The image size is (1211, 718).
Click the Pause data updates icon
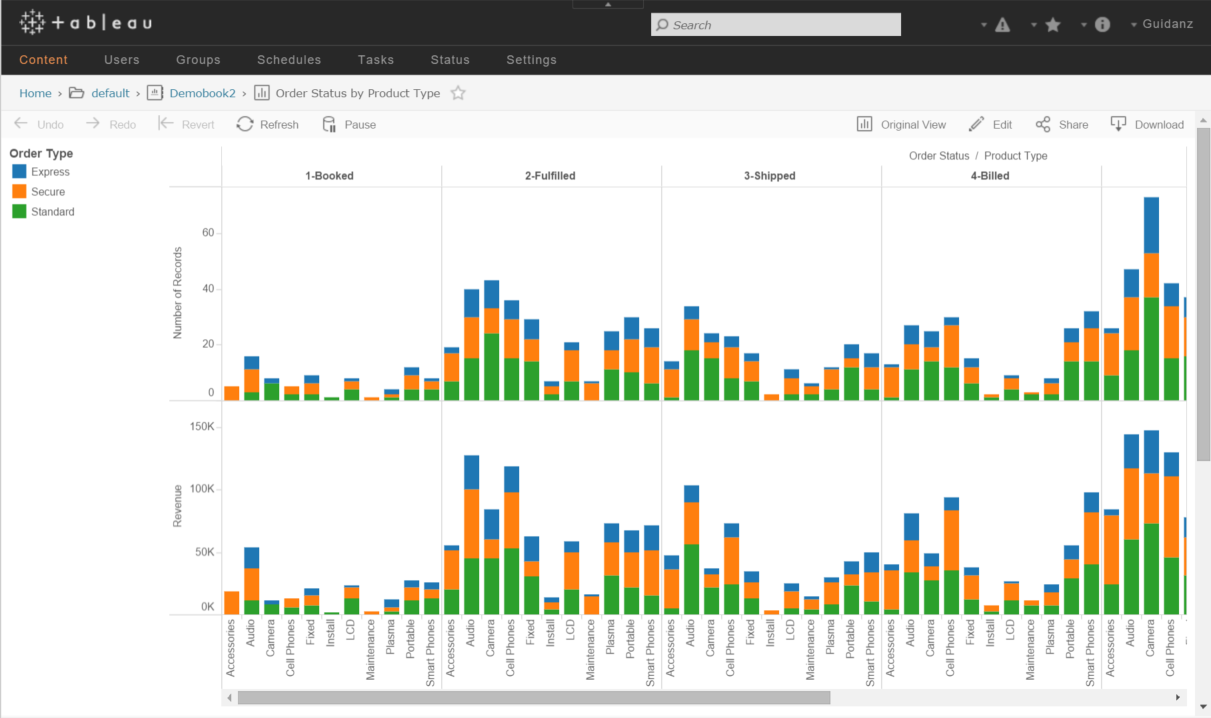329,124
